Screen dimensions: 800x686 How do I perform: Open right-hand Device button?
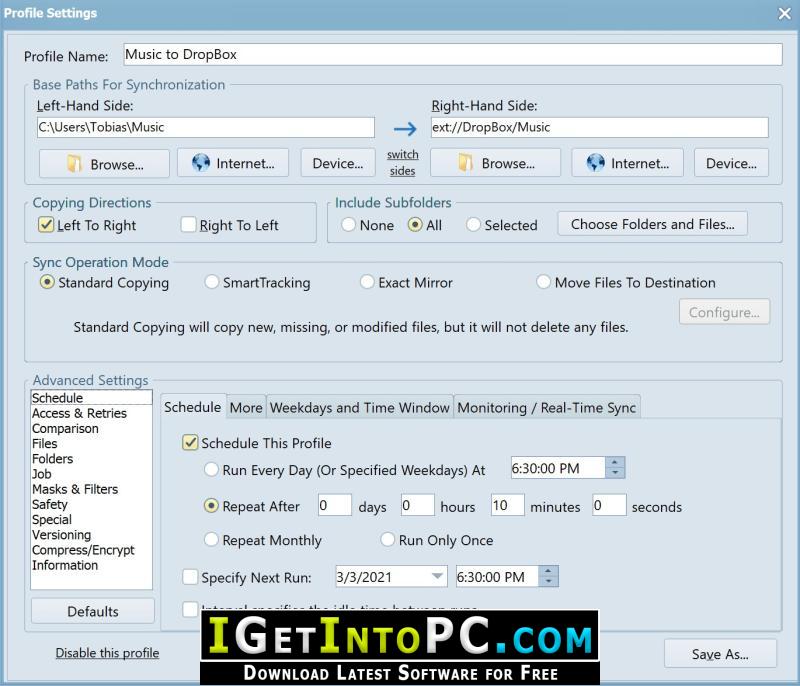pos(731,163)
